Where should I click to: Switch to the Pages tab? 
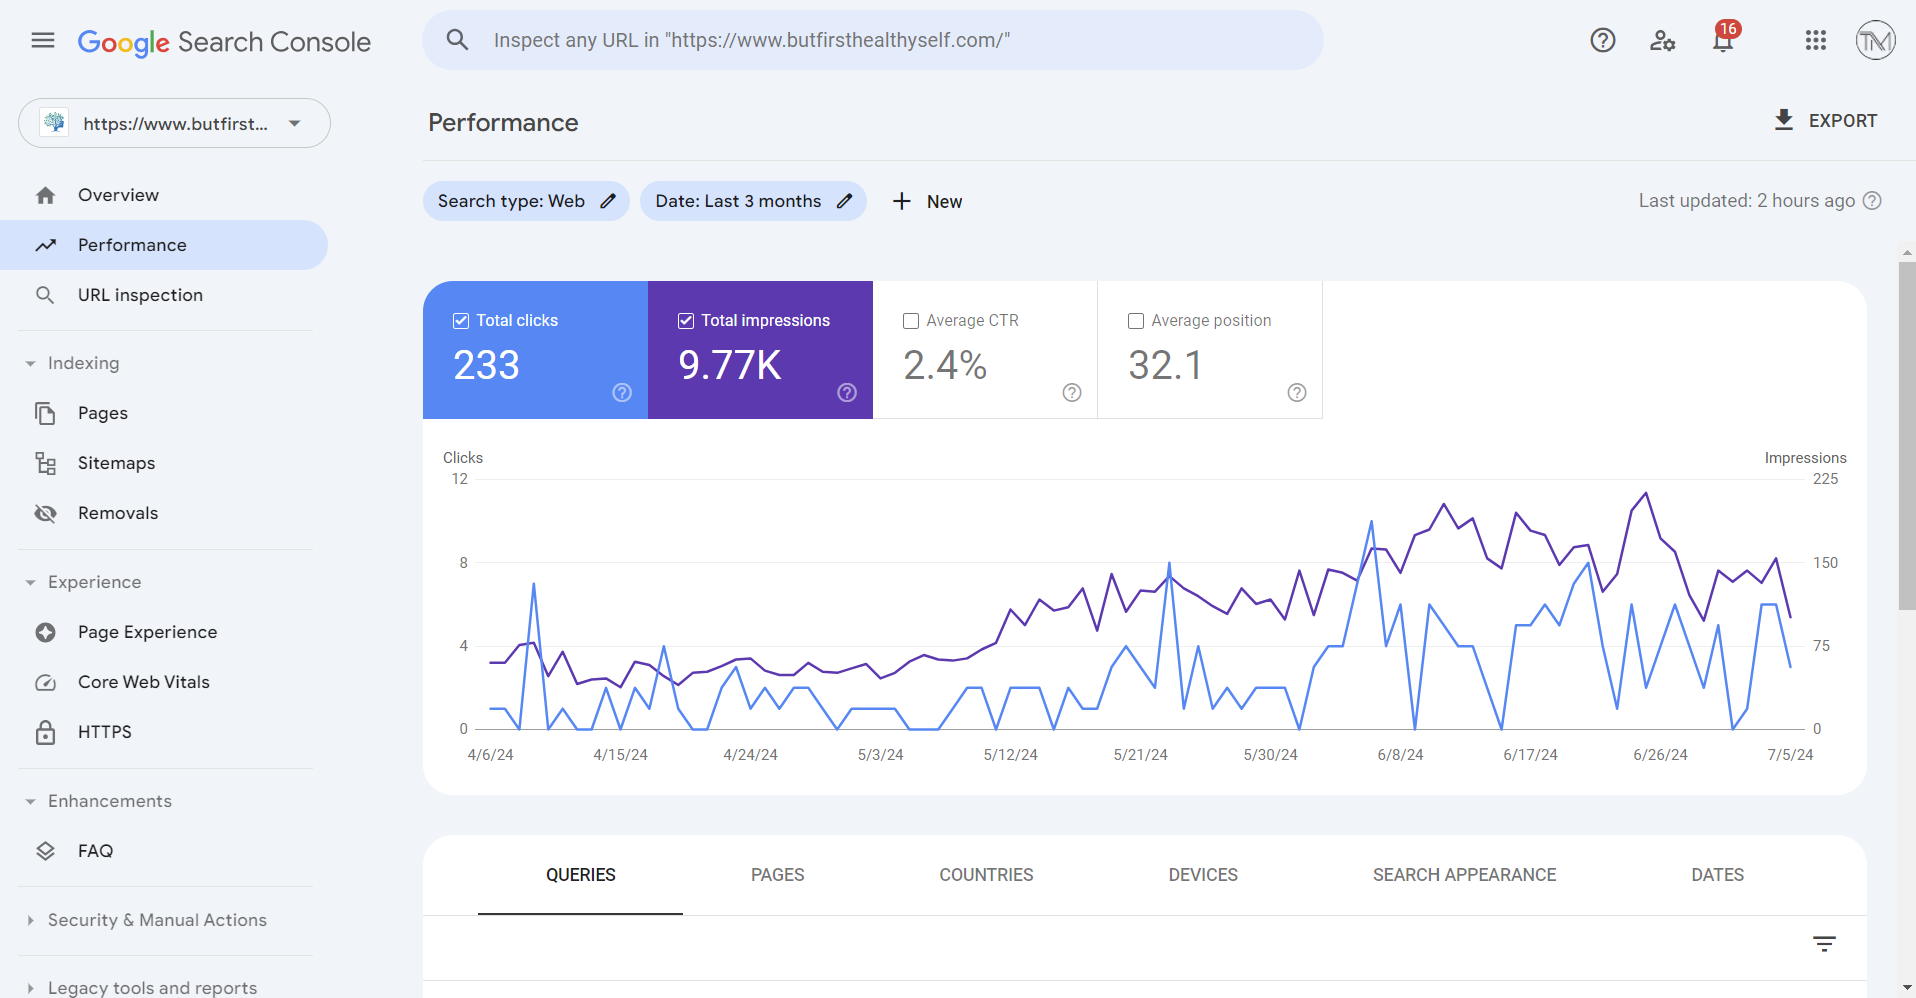[x=778, y=875]
